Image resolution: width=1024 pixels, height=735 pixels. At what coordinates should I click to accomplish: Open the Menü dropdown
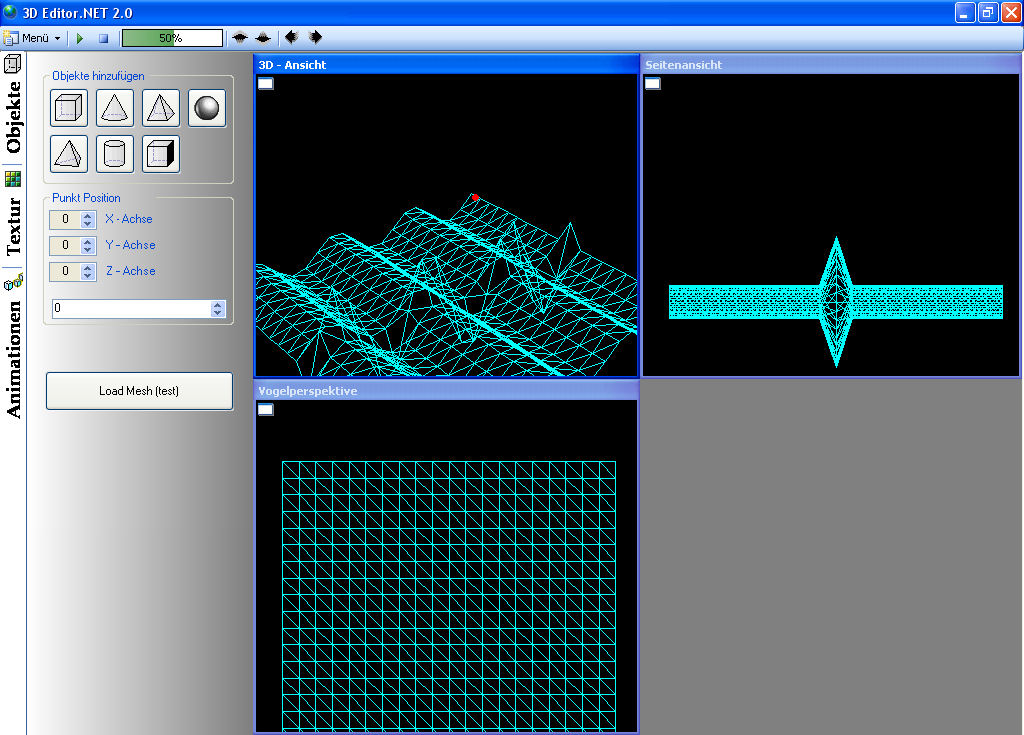tap(33, 38)
